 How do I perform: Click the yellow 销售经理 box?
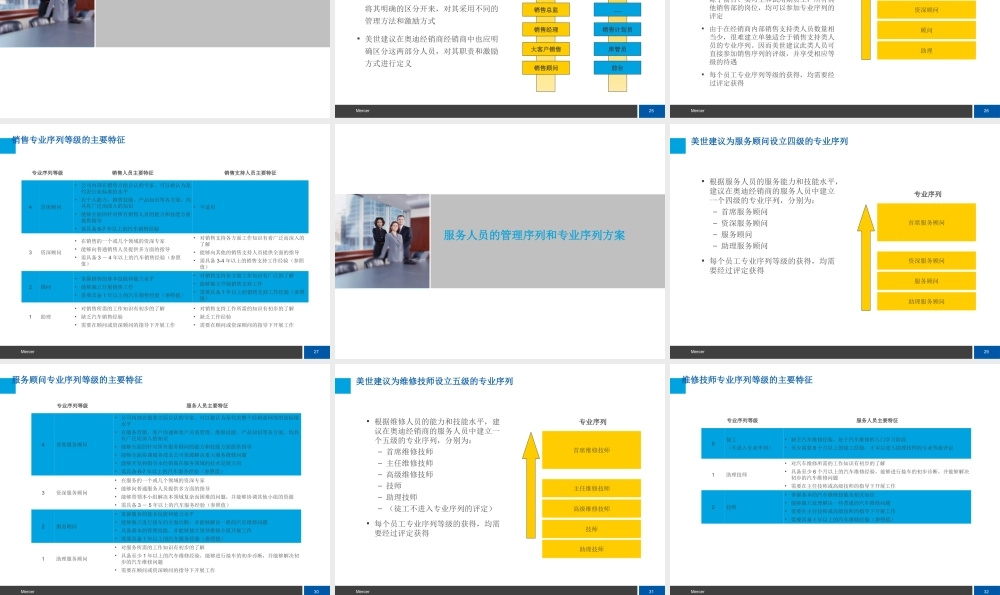(x=545, y=29)
